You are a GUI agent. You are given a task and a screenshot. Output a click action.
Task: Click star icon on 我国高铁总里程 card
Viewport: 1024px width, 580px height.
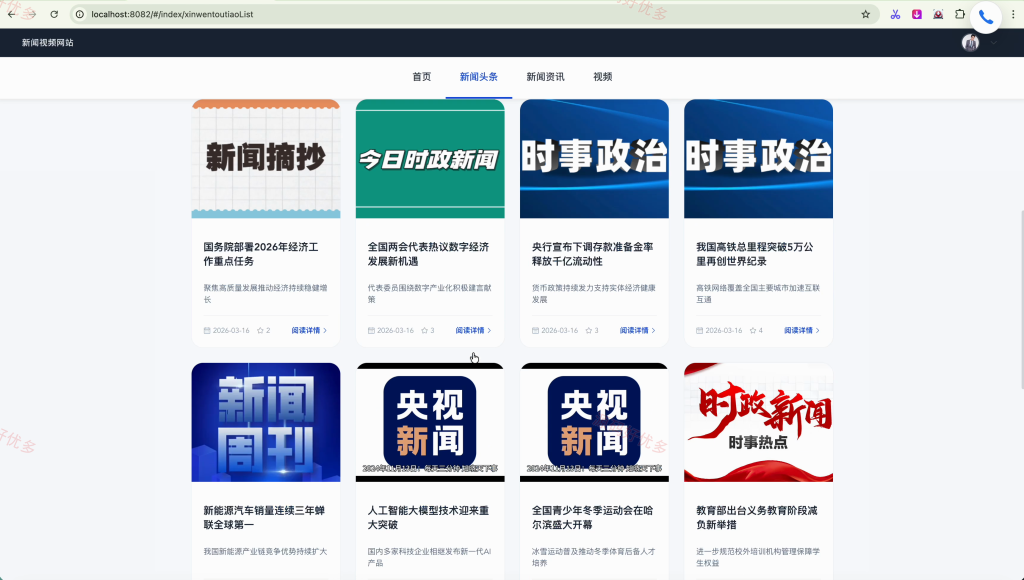pyautogui.click(x=753, y=330)
